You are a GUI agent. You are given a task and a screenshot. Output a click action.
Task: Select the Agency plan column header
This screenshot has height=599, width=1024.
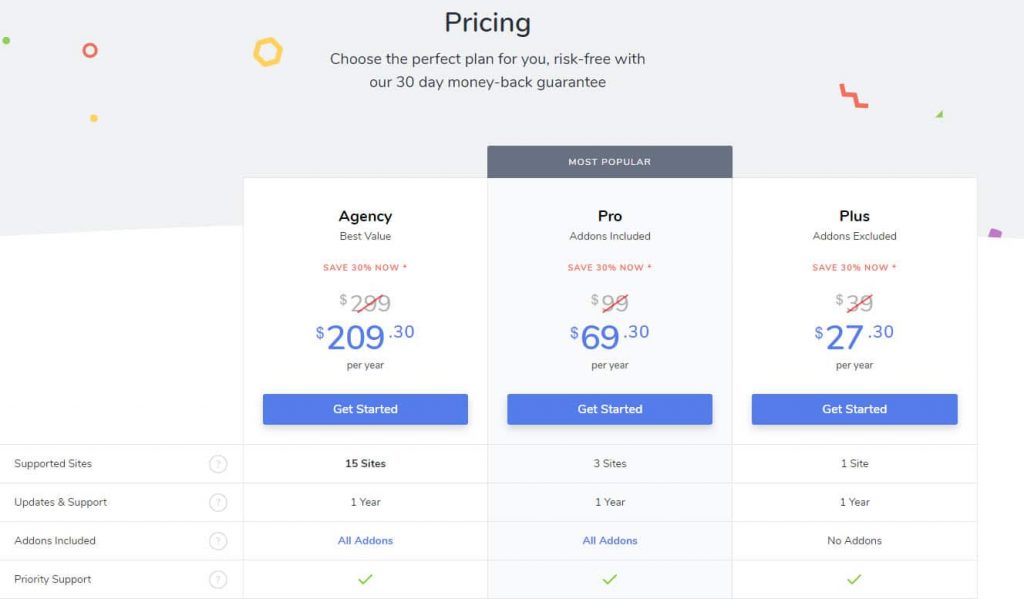tap(365, 216)
